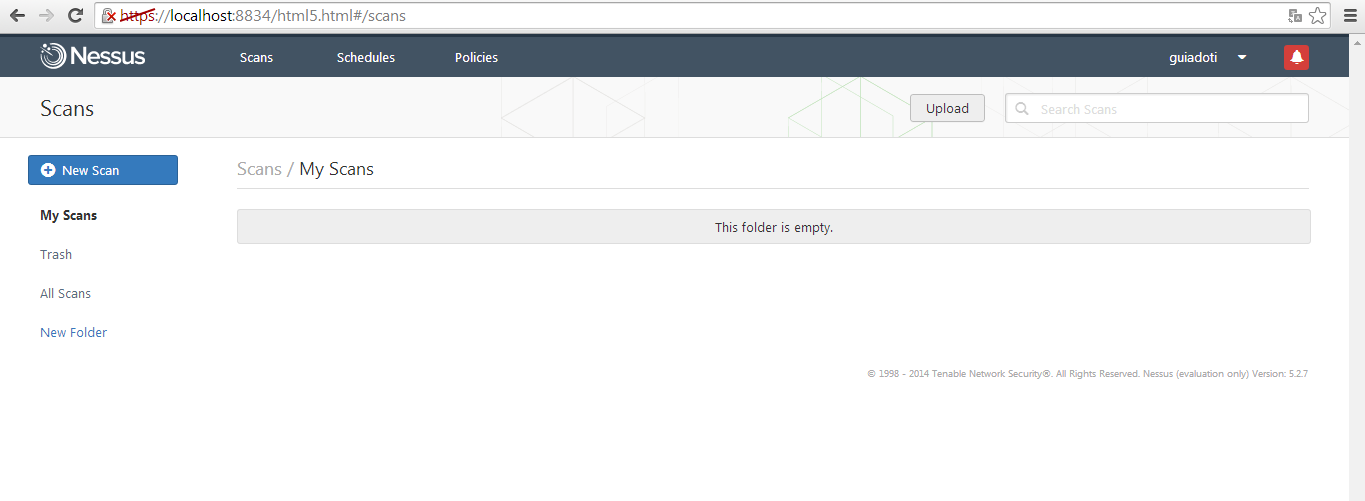The image size is (1365, 501).
Task: Go to the Scans menu
Action: (256, 57)
